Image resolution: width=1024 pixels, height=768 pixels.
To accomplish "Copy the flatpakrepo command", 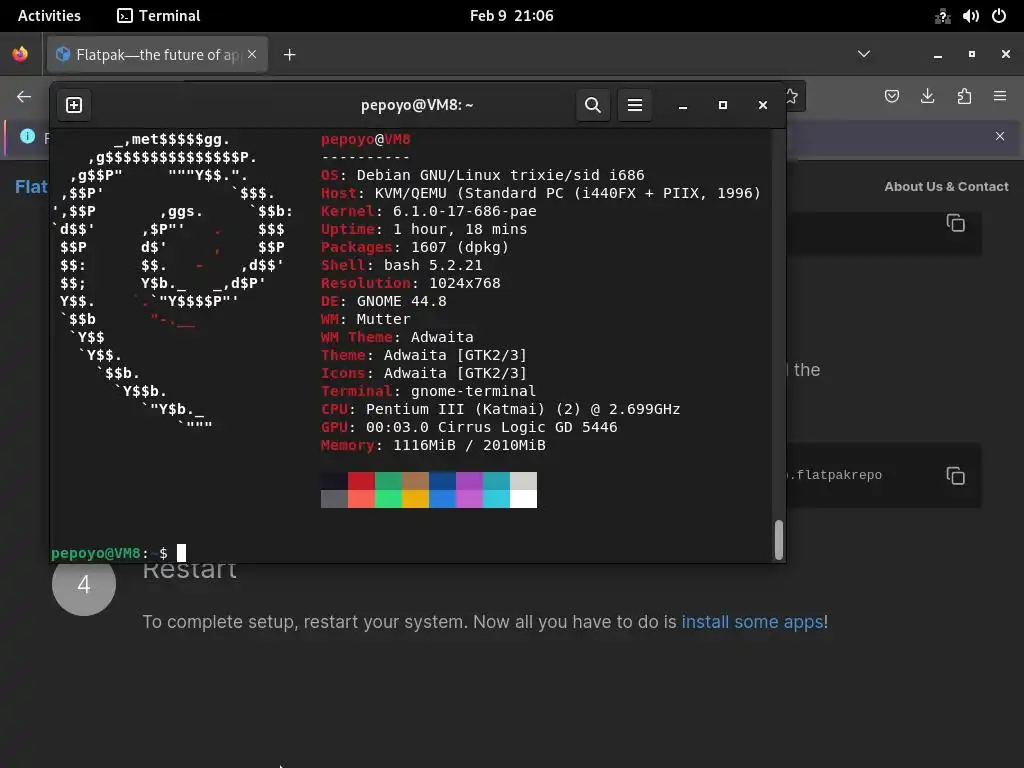I will click(x=955, y=475).
